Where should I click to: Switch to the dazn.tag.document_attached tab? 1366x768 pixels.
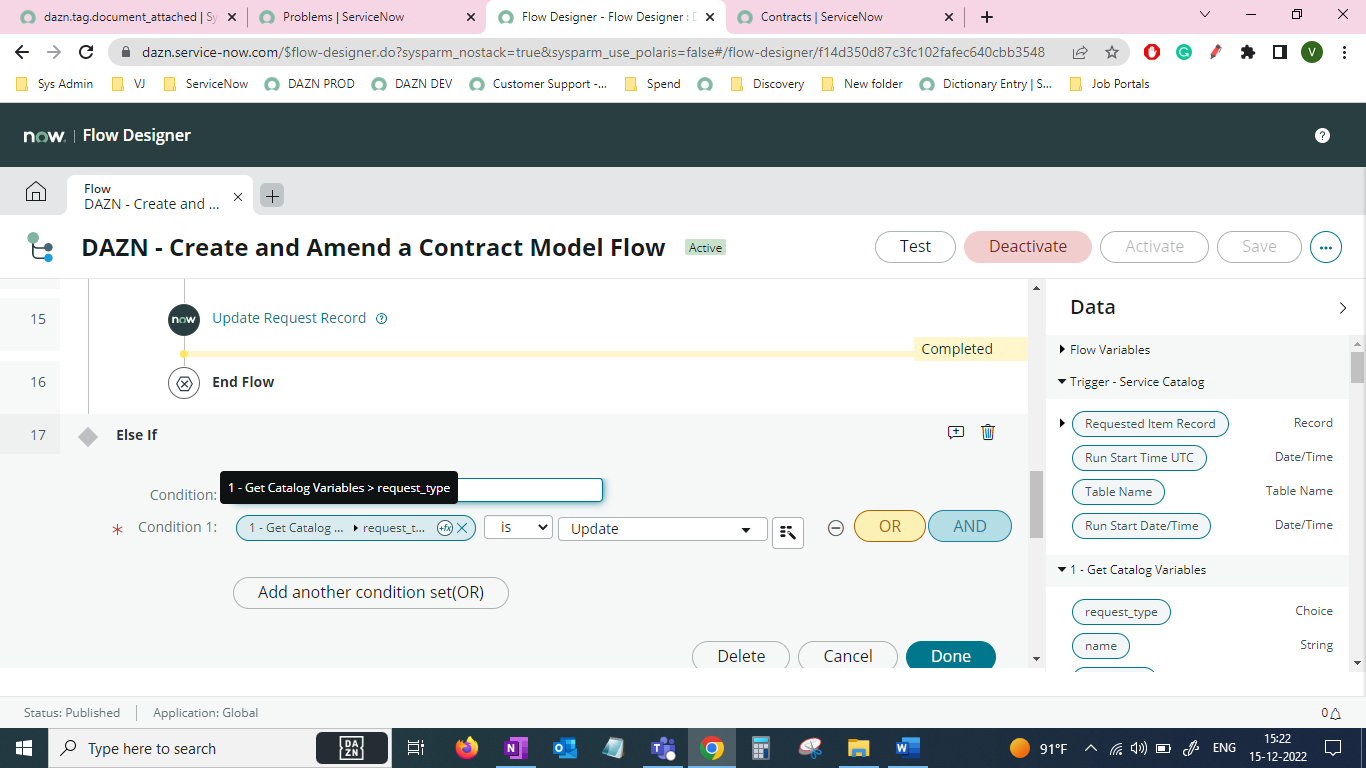coord(127,17)
